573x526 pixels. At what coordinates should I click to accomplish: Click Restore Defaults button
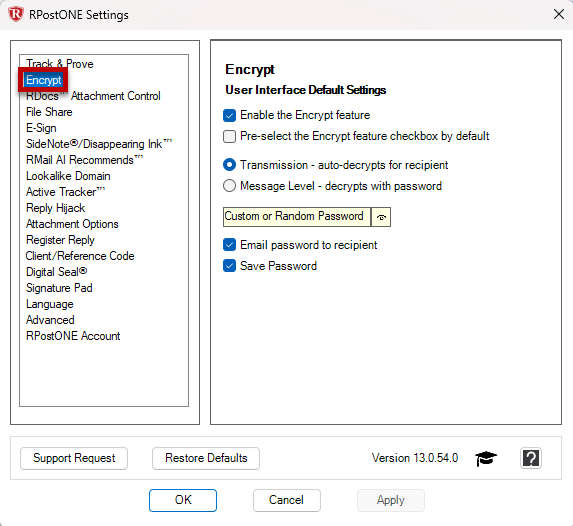pos(206,458)
